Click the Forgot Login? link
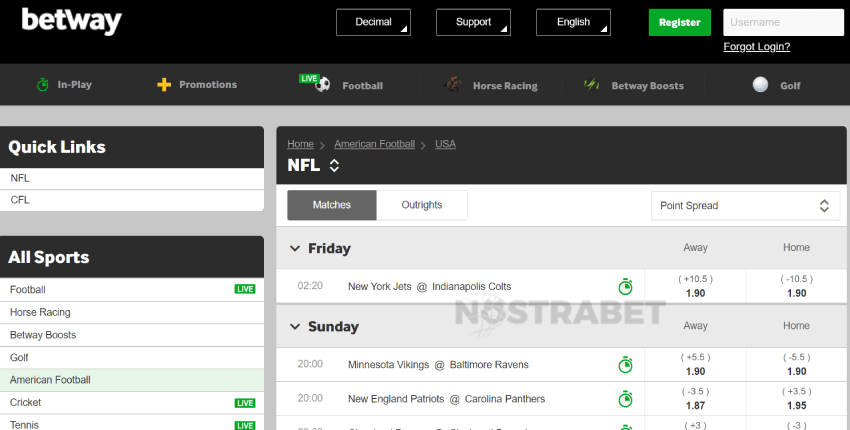 [x=757, y=47]
